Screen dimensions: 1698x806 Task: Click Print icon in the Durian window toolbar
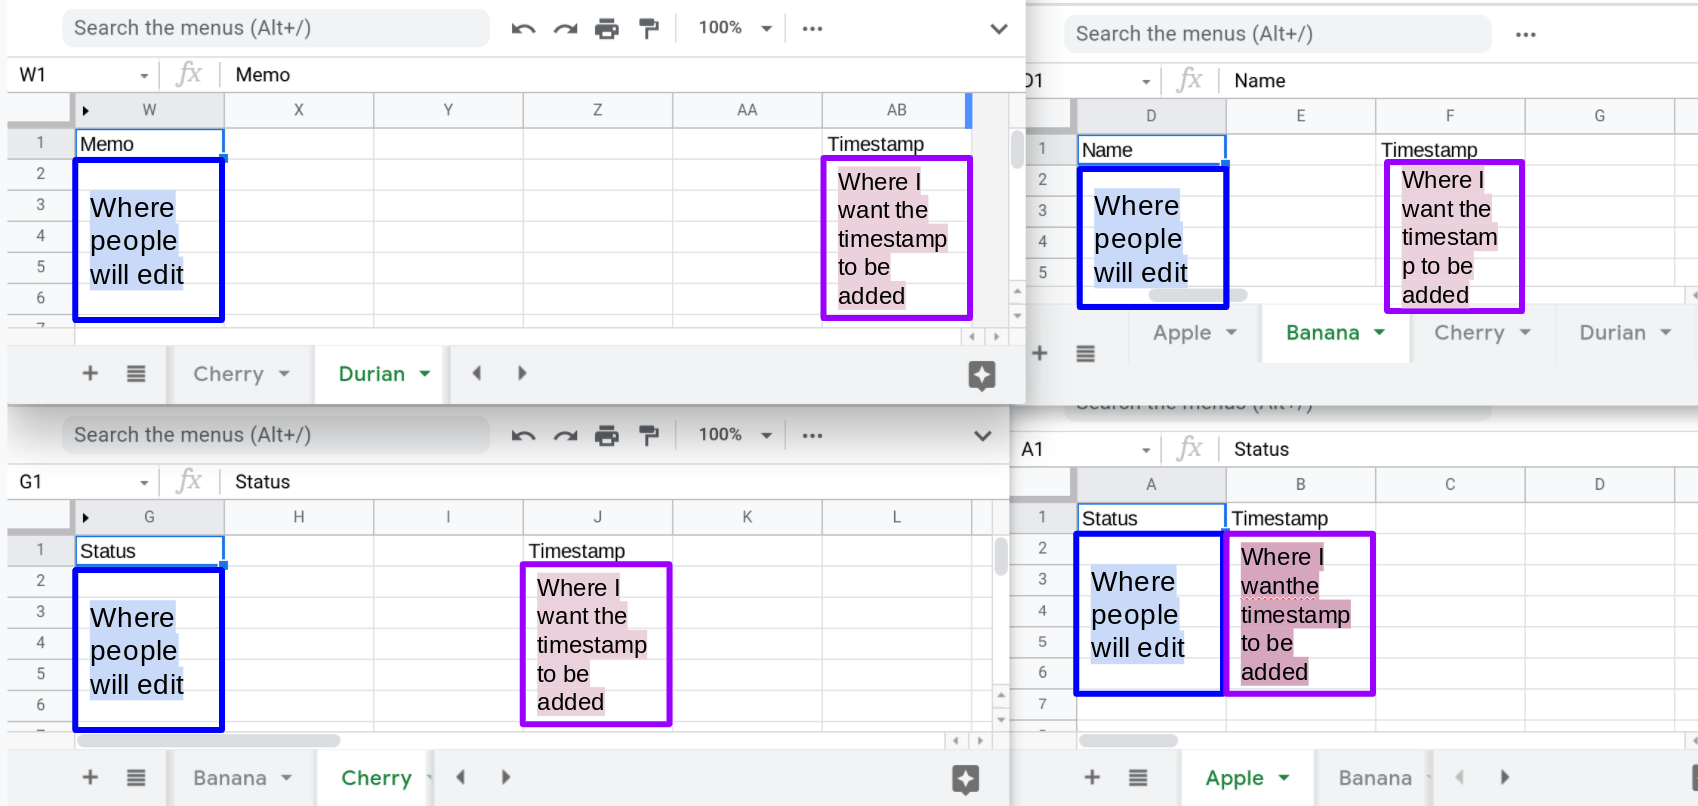coord(607,29)
